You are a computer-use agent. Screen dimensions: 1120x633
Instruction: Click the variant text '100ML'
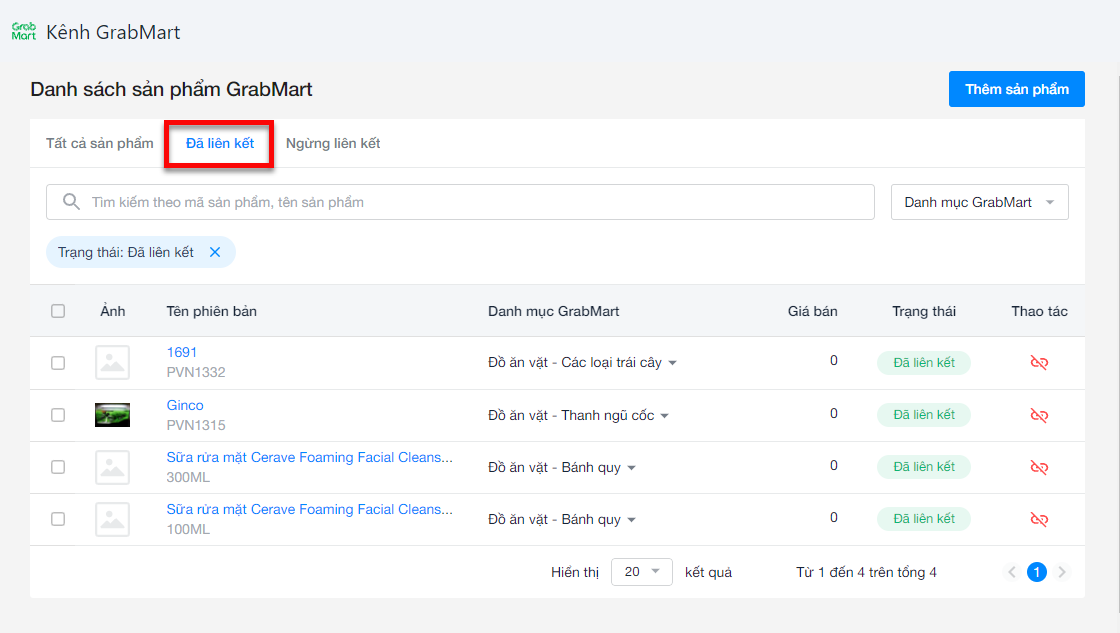(188, 529)
